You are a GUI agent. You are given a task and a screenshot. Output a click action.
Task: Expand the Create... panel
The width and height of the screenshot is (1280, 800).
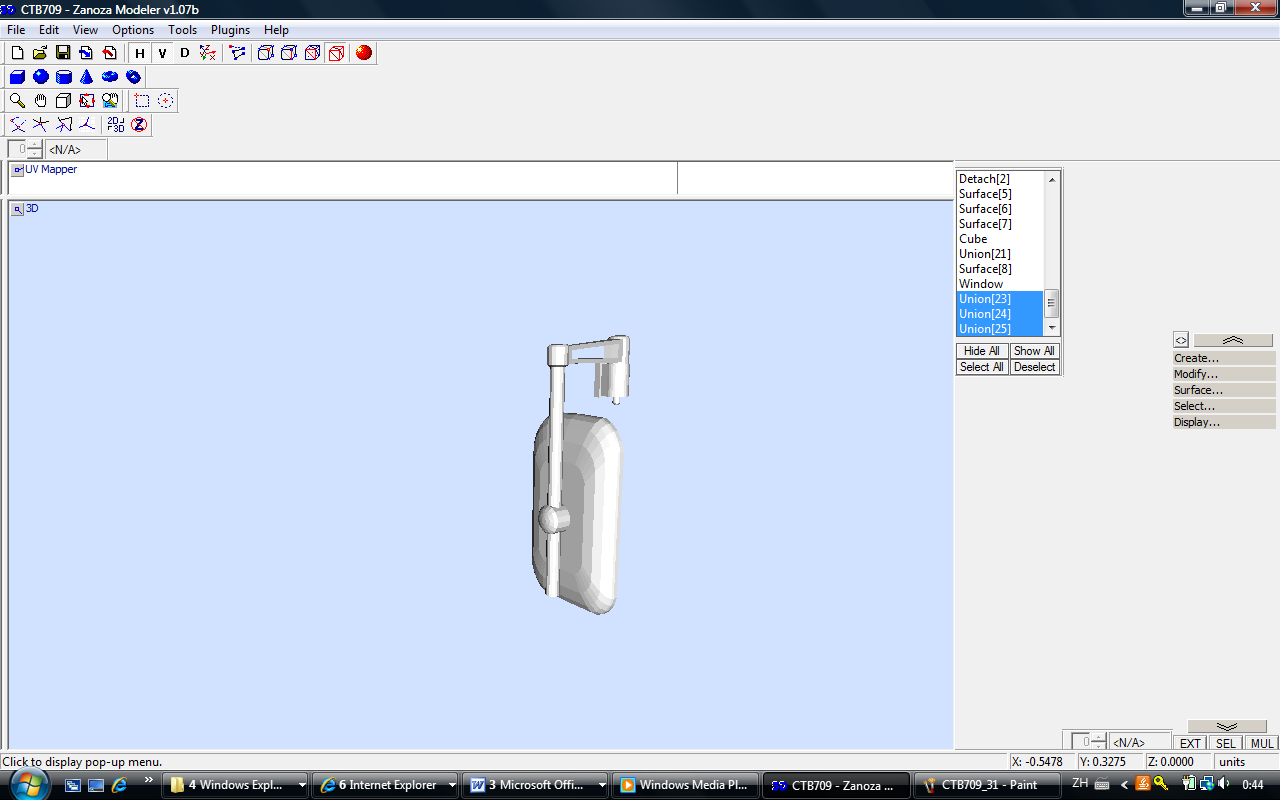tap(1224, 358)
